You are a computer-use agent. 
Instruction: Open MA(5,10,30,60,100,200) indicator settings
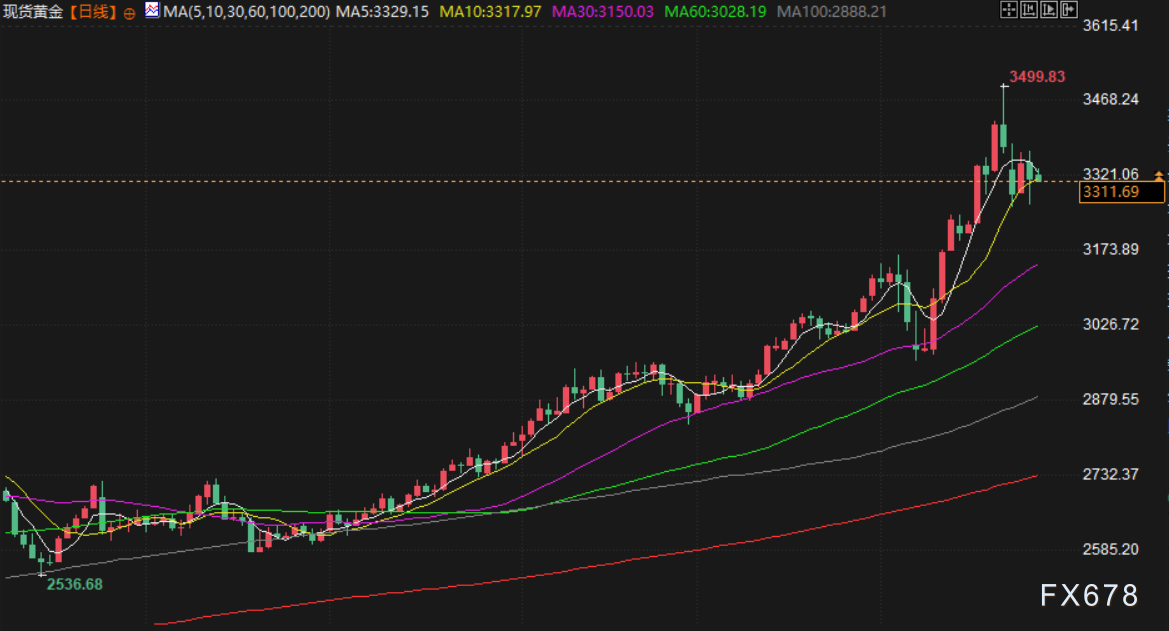246,12
